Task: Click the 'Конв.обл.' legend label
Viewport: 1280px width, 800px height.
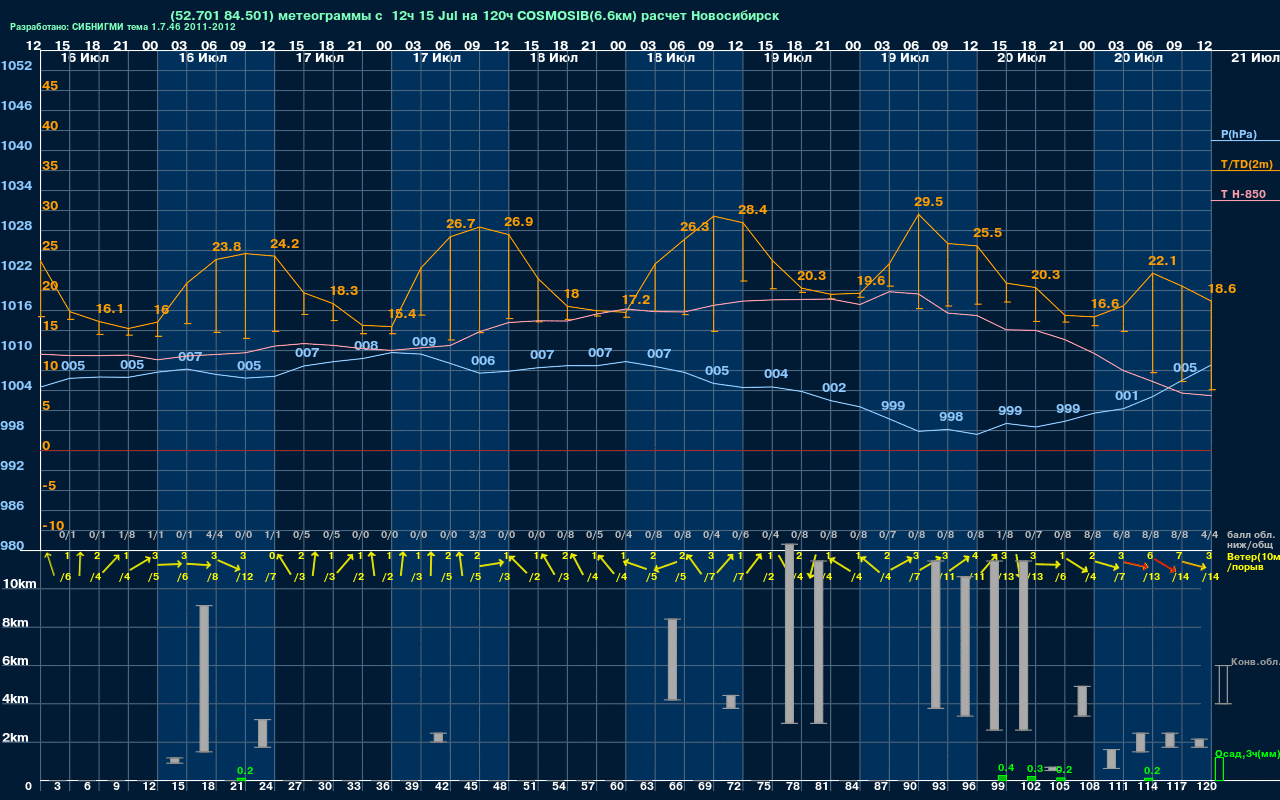Action: coord(1254,662)
